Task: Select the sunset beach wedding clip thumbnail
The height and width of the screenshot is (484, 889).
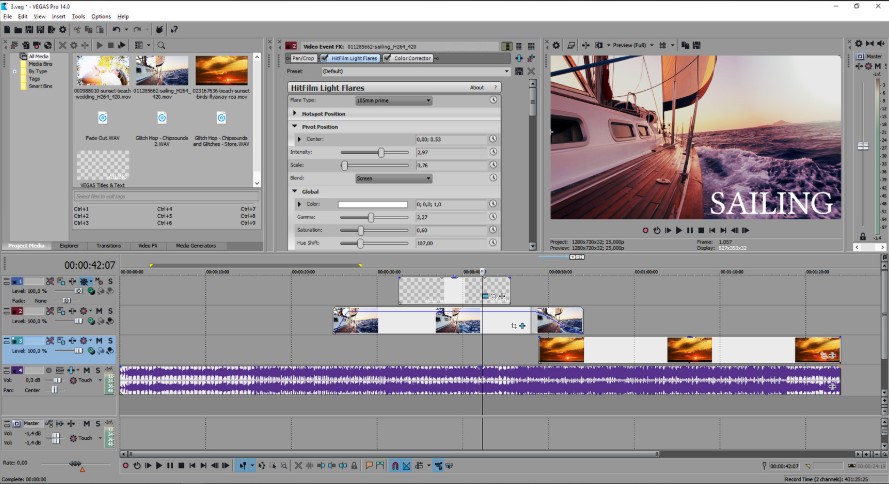Action: (x=101, y=70)
